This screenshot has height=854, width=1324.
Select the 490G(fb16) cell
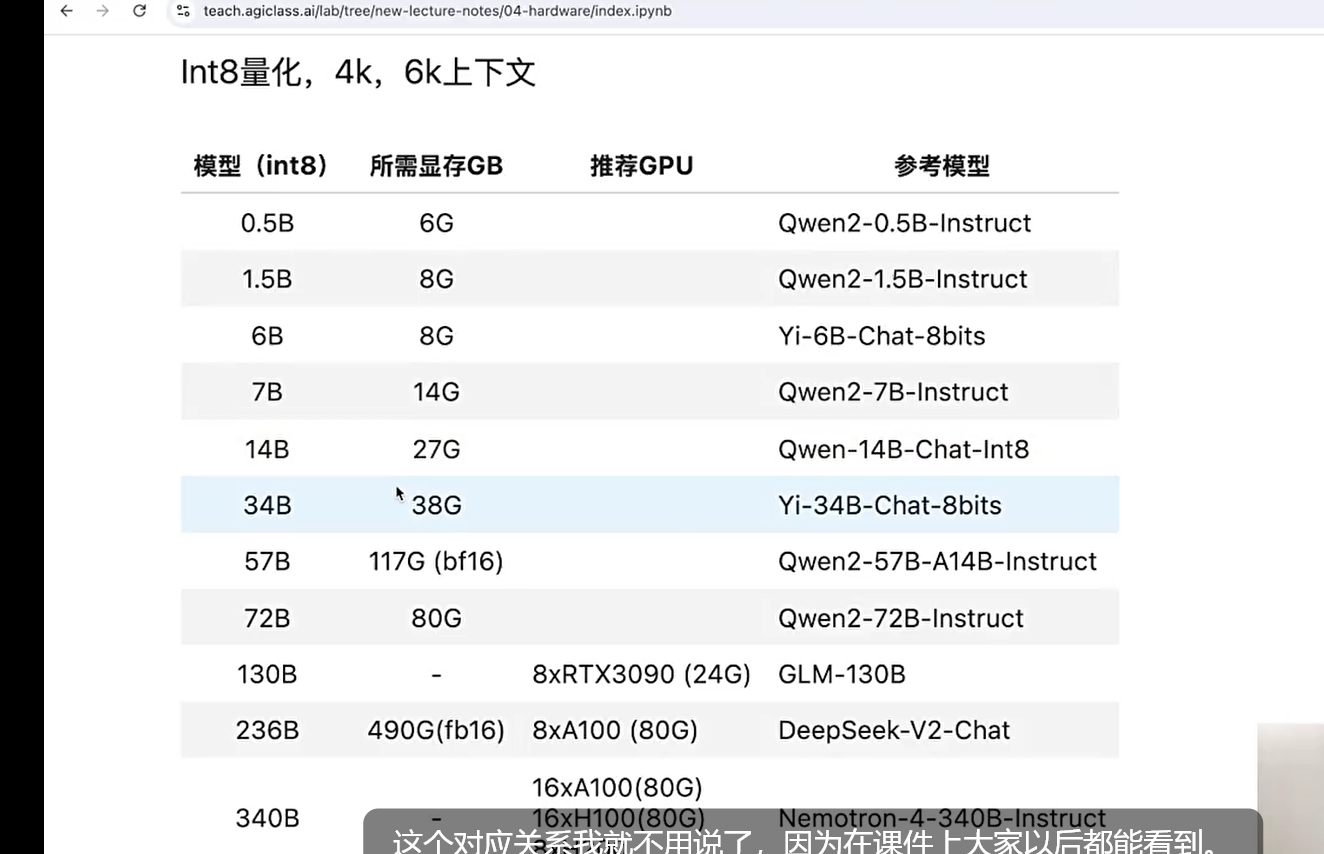click(x=436, y=731)
